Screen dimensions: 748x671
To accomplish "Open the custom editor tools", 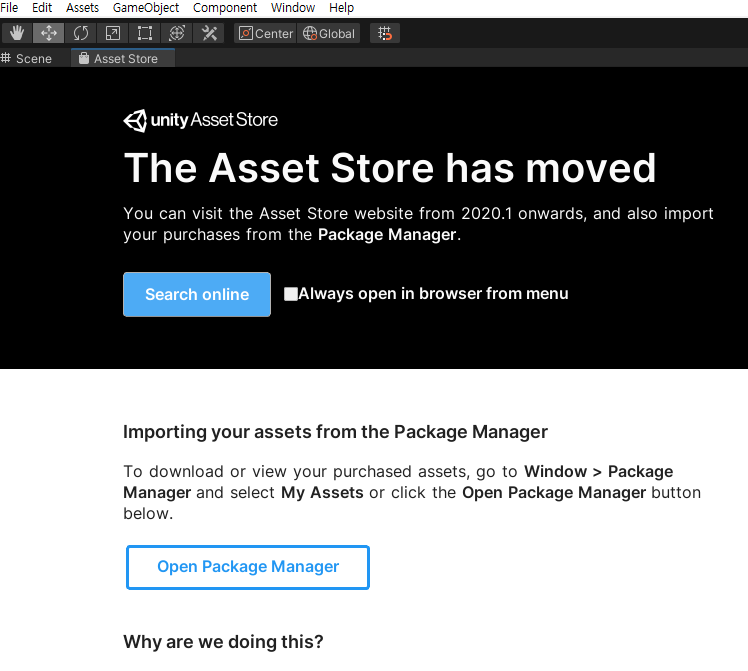I will tap(209, 33).
